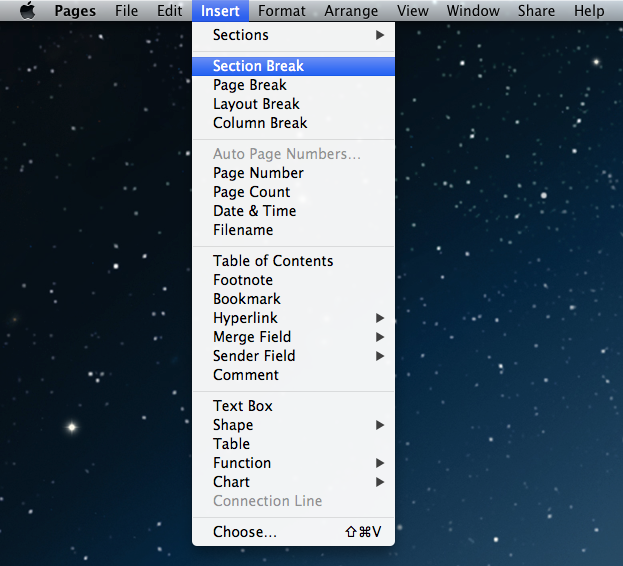Insert a Footnote

coord(293,280)
